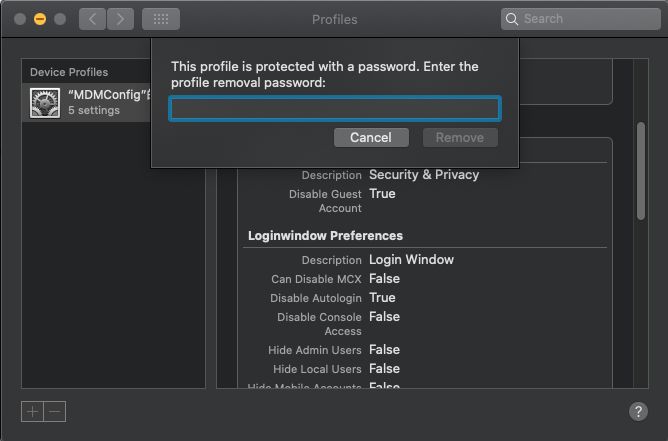668x441 pixels.
Task: Open help with the question mark button
Action: 638,411
